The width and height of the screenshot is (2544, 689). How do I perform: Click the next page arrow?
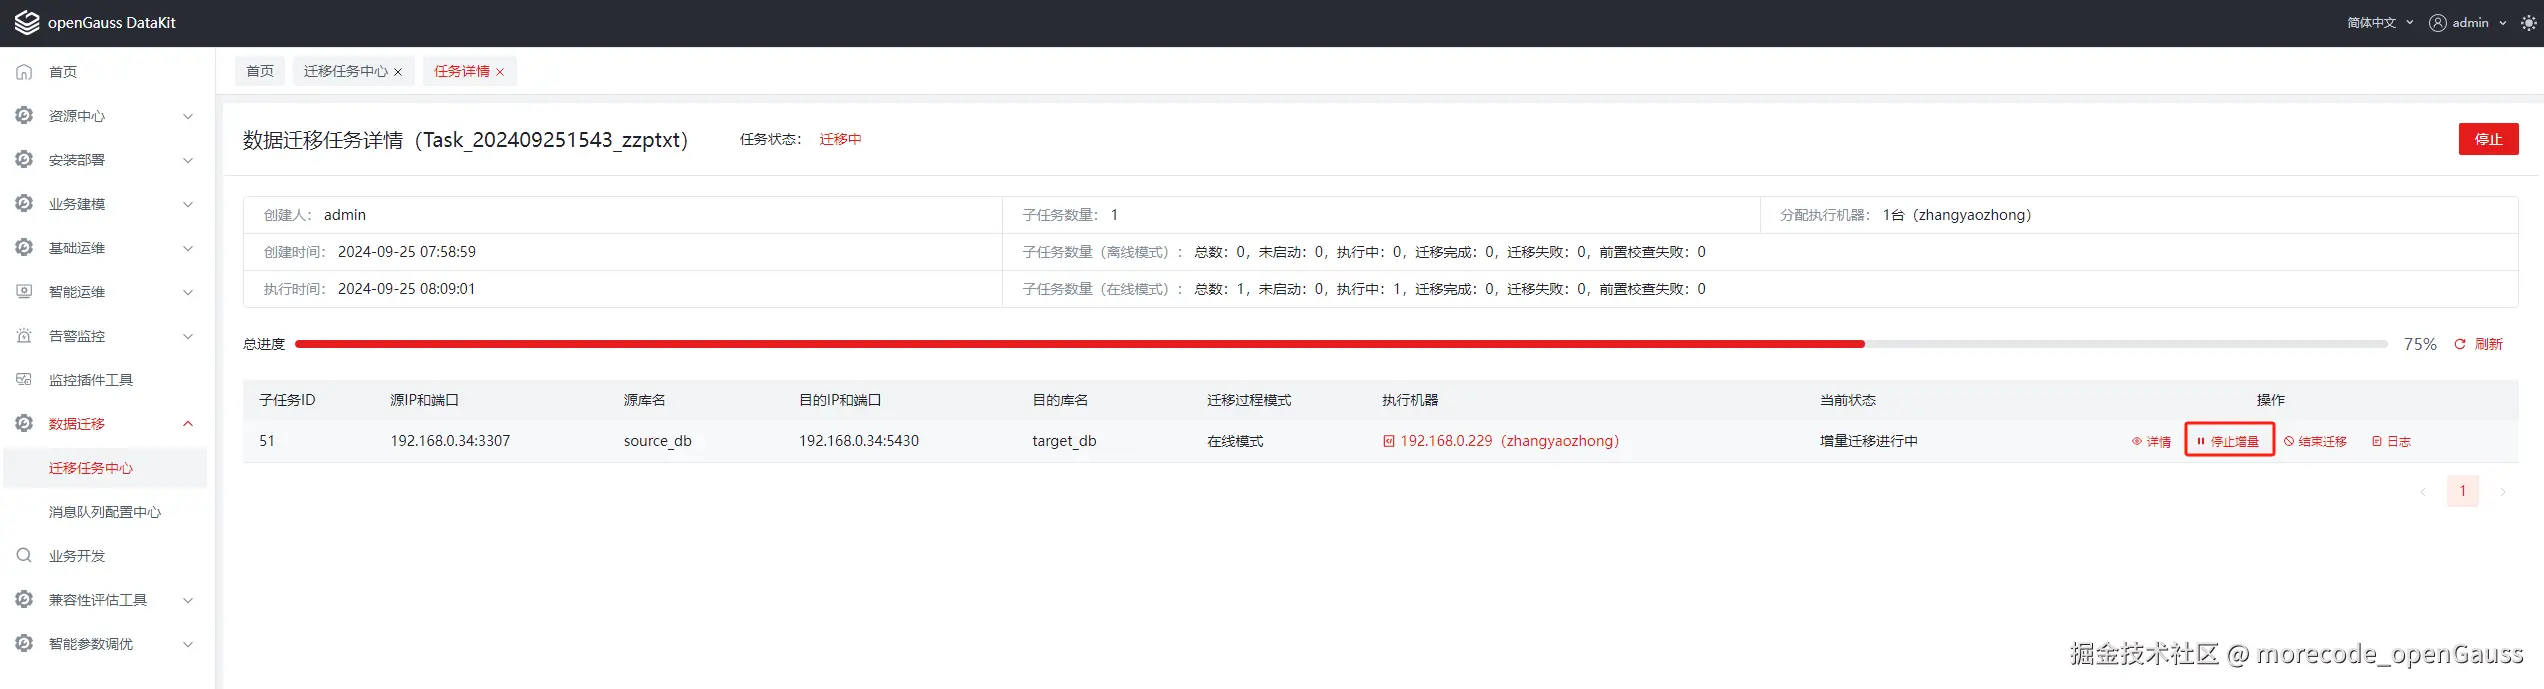point(2502,491)
